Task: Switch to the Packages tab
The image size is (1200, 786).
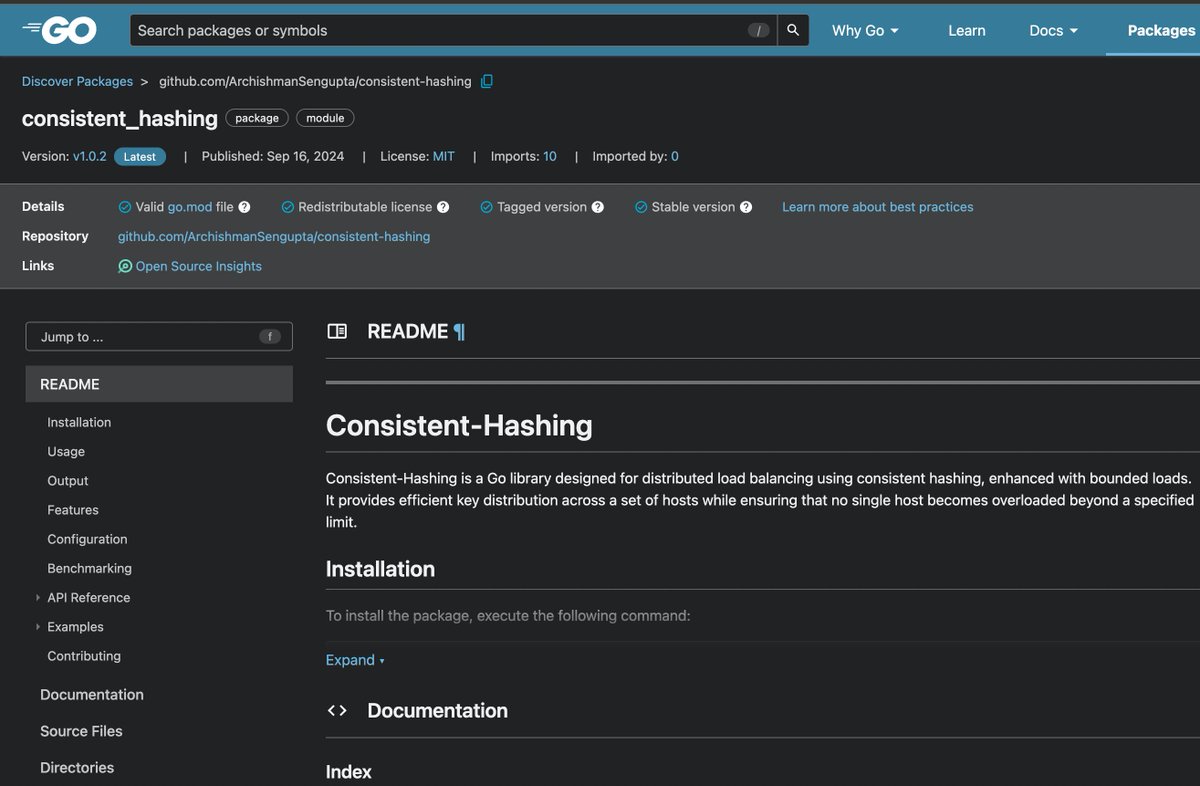Action: click(x=1162, y=30)
